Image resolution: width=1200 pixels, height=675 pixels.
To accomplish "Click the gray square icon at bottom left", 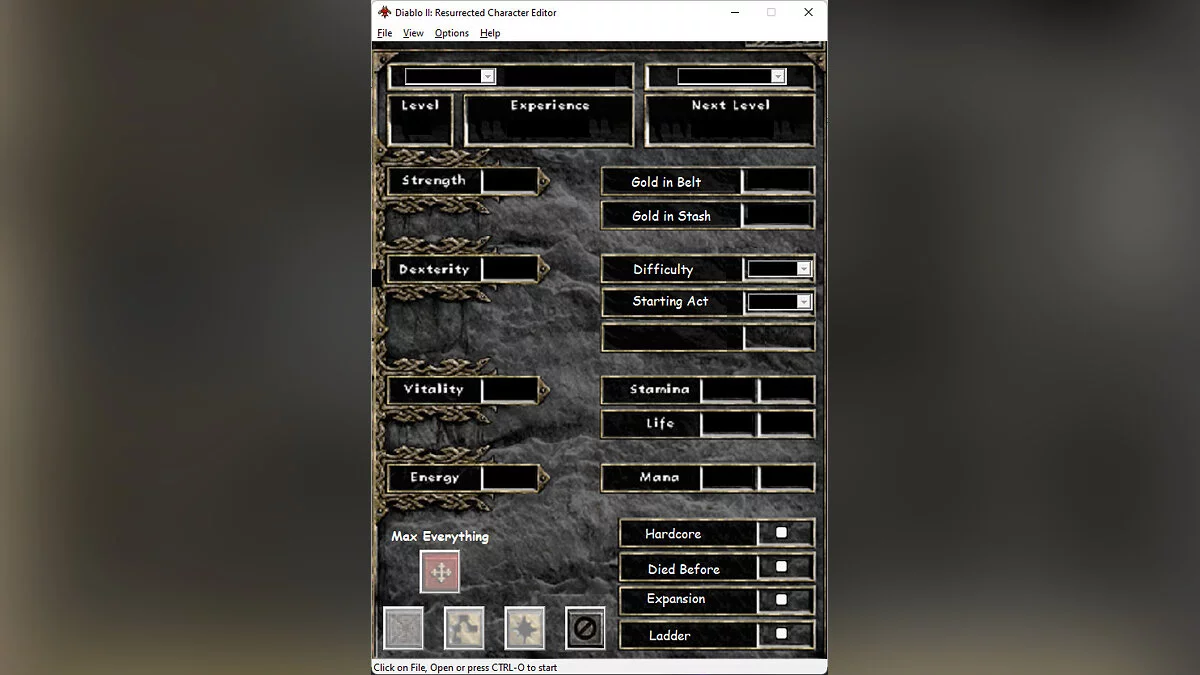I will click(x=403, y=628).
